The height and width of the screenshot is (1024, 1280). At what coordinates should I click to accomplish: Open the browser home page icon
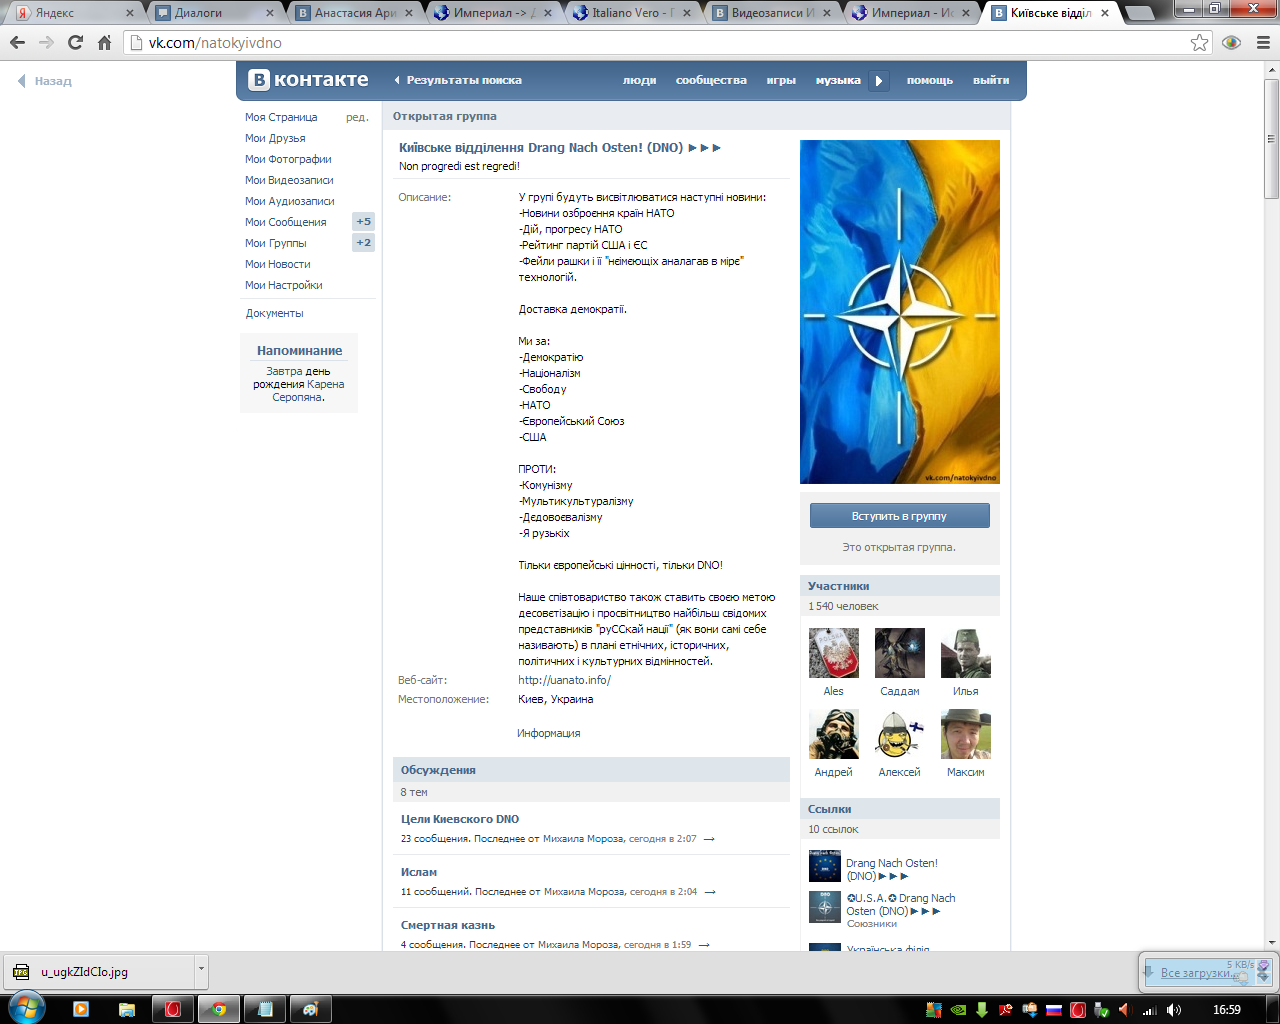pyautogui.click(x=104, y=43)
